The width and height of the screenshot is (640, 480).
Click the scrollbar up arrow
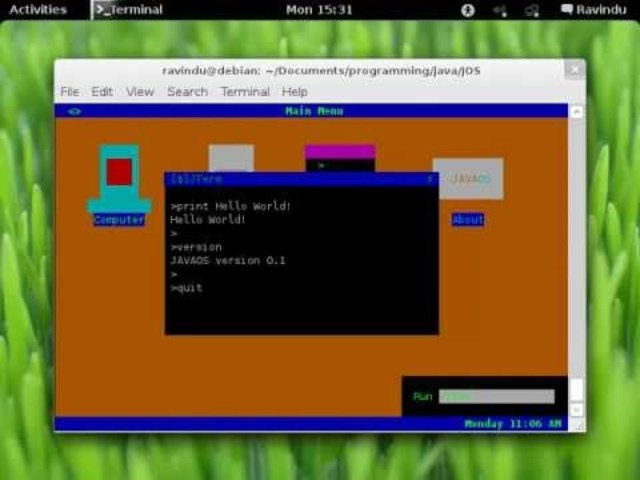click(x=576, y=111)
